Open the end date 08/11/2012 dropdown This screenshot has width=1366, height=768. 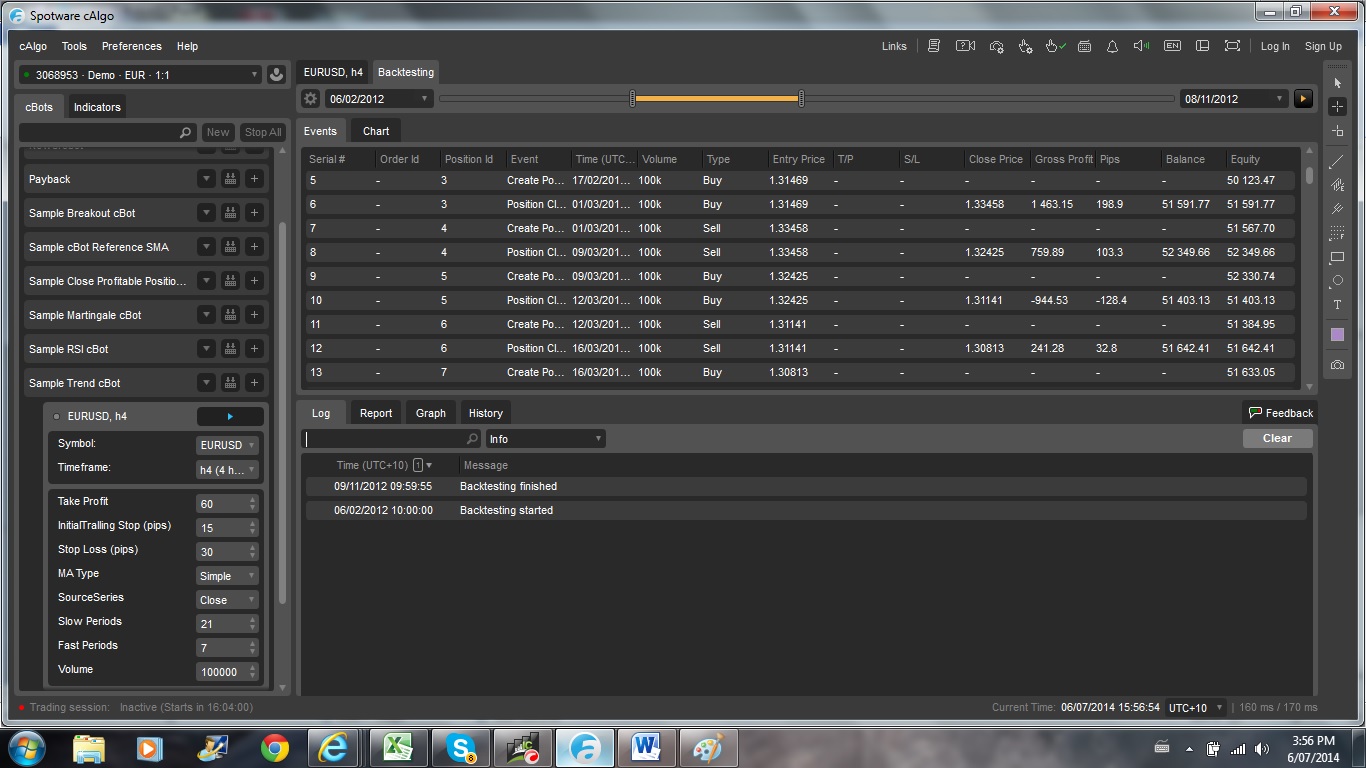click(x=1234, y=99)
